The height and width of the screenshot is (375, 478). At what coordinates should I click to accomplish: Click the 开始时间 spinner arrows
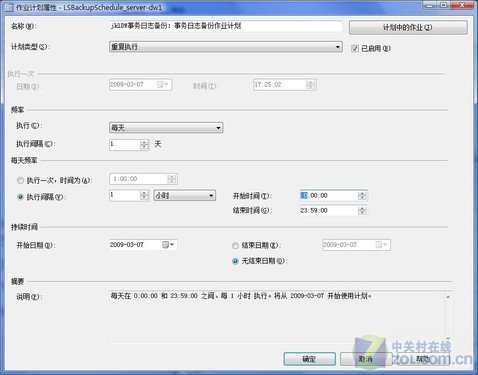click(362, 196)
